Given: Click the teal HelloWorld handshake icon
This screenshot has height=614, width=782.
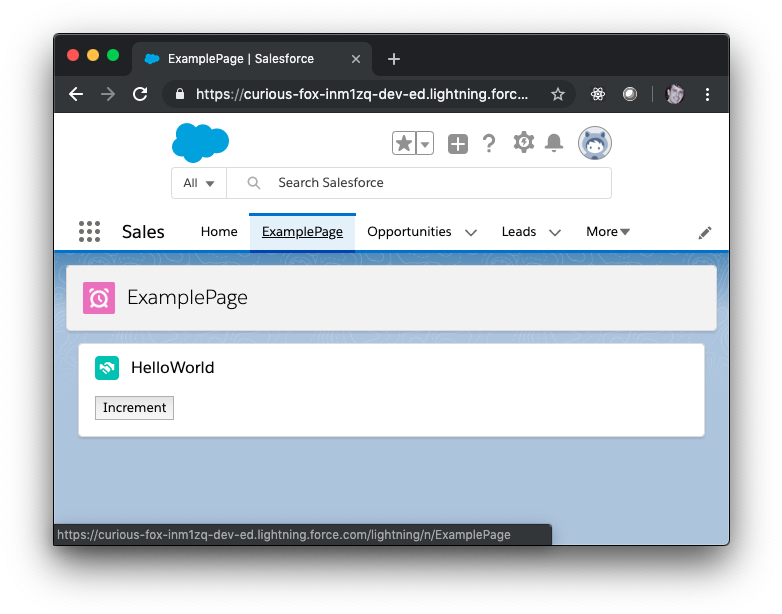Looking at the screenshot, I should tap(107, 368).
